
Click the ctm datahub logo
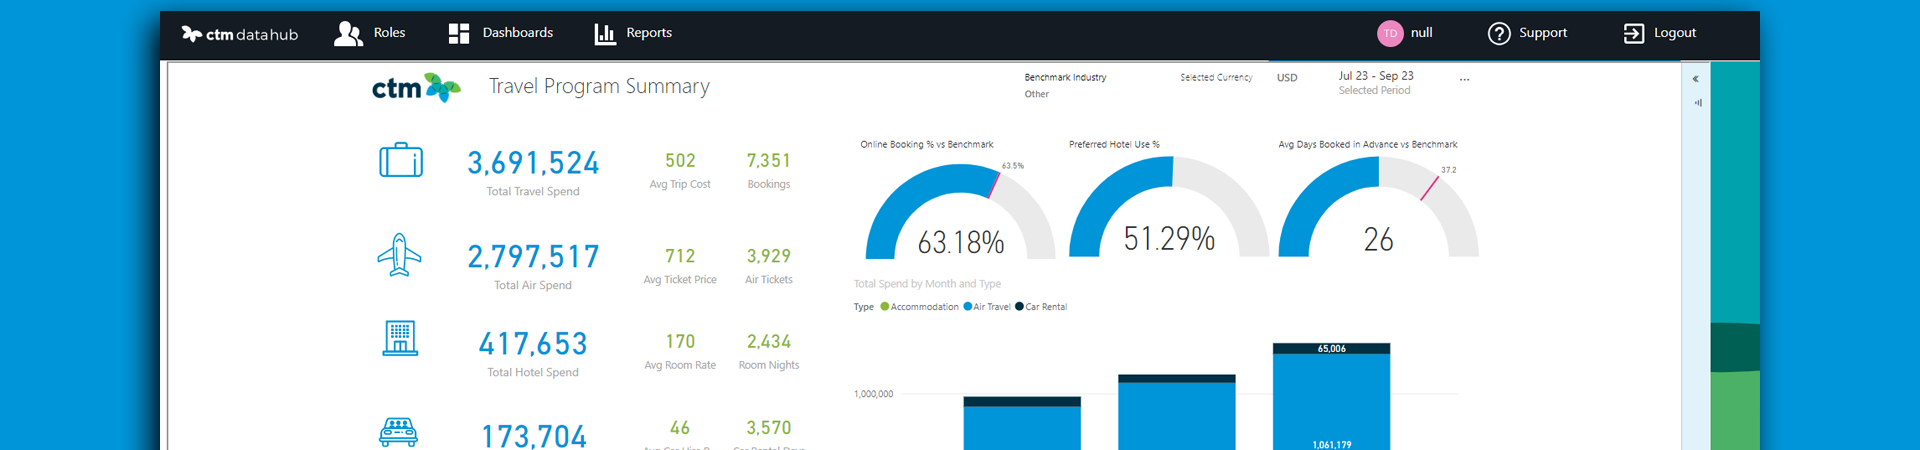tap(239, 34)
